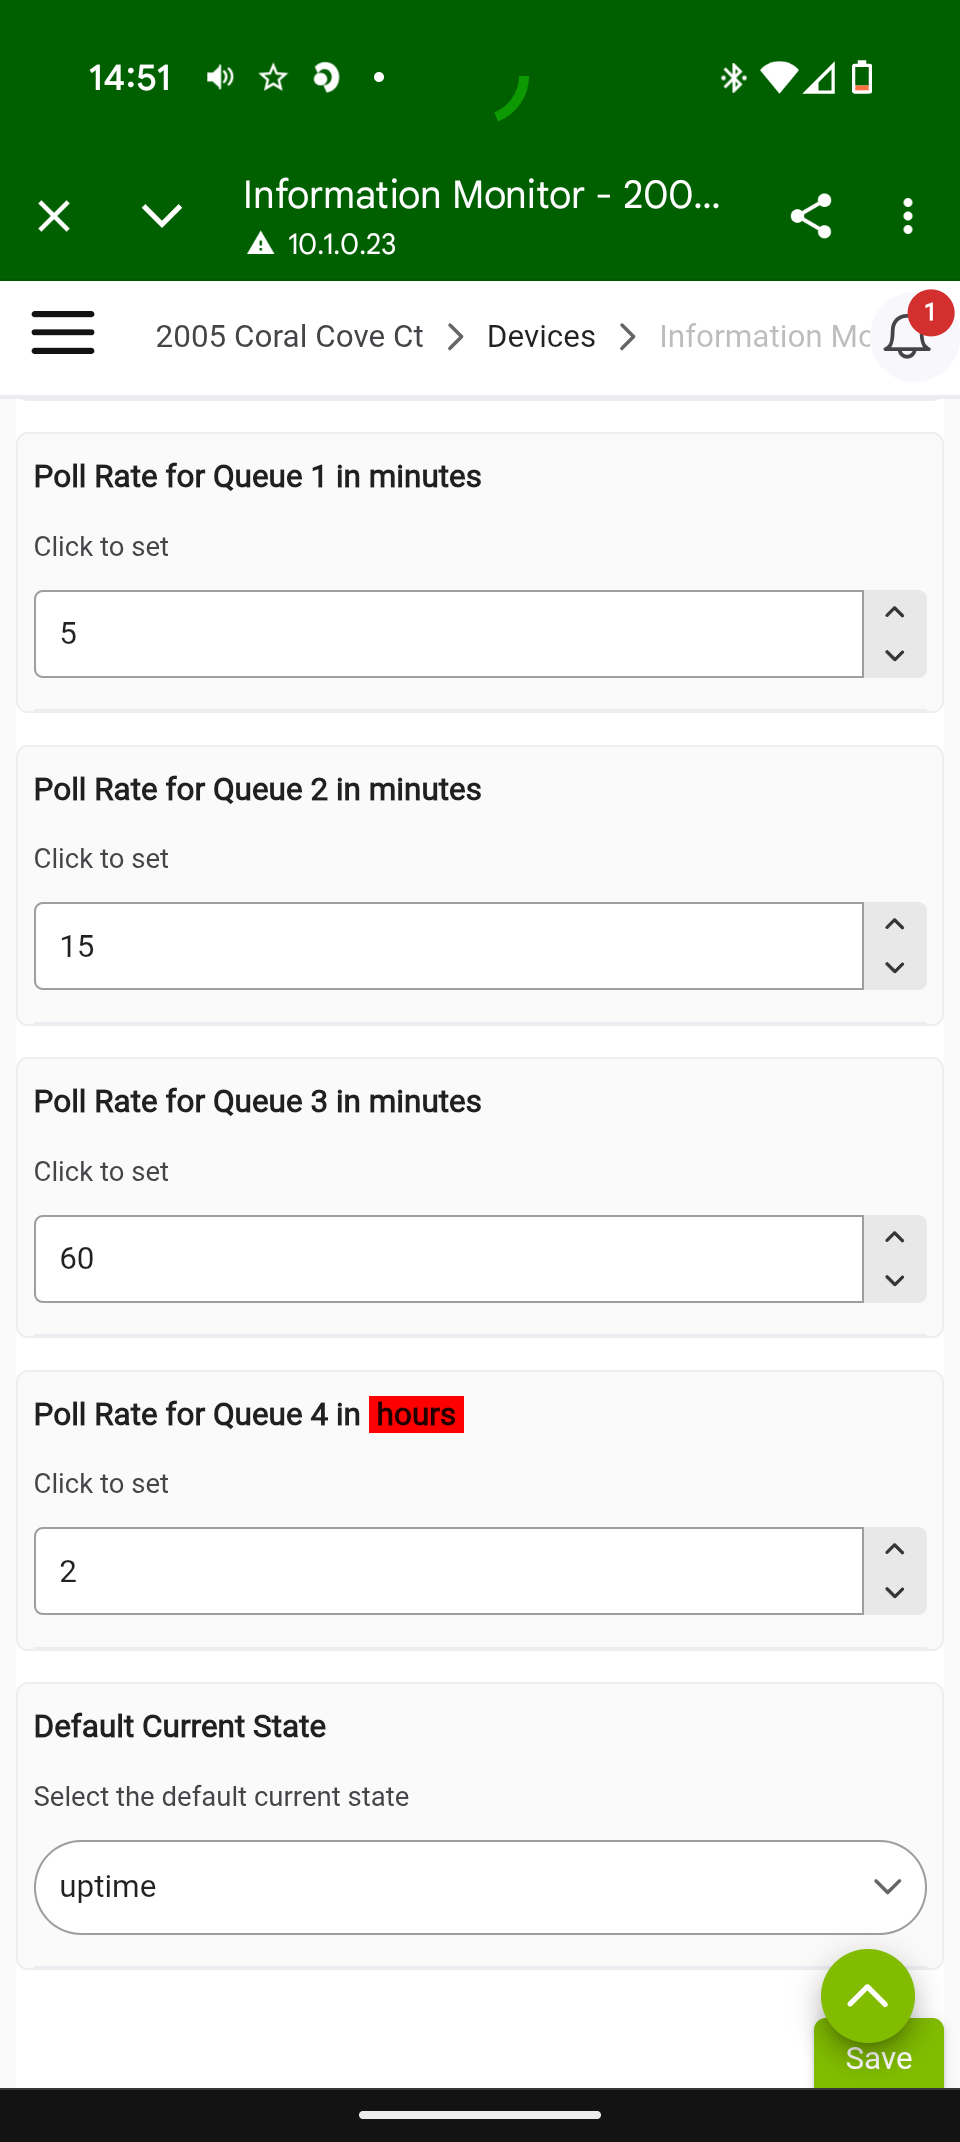Focus the Queue 2 field showing 15
Screen dimensions: 960x2142
[x=449, y=946]
